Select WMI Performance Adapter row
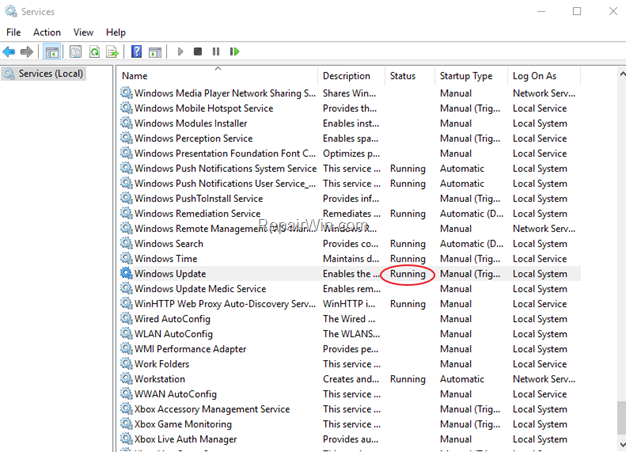 (x=350, y=349)
